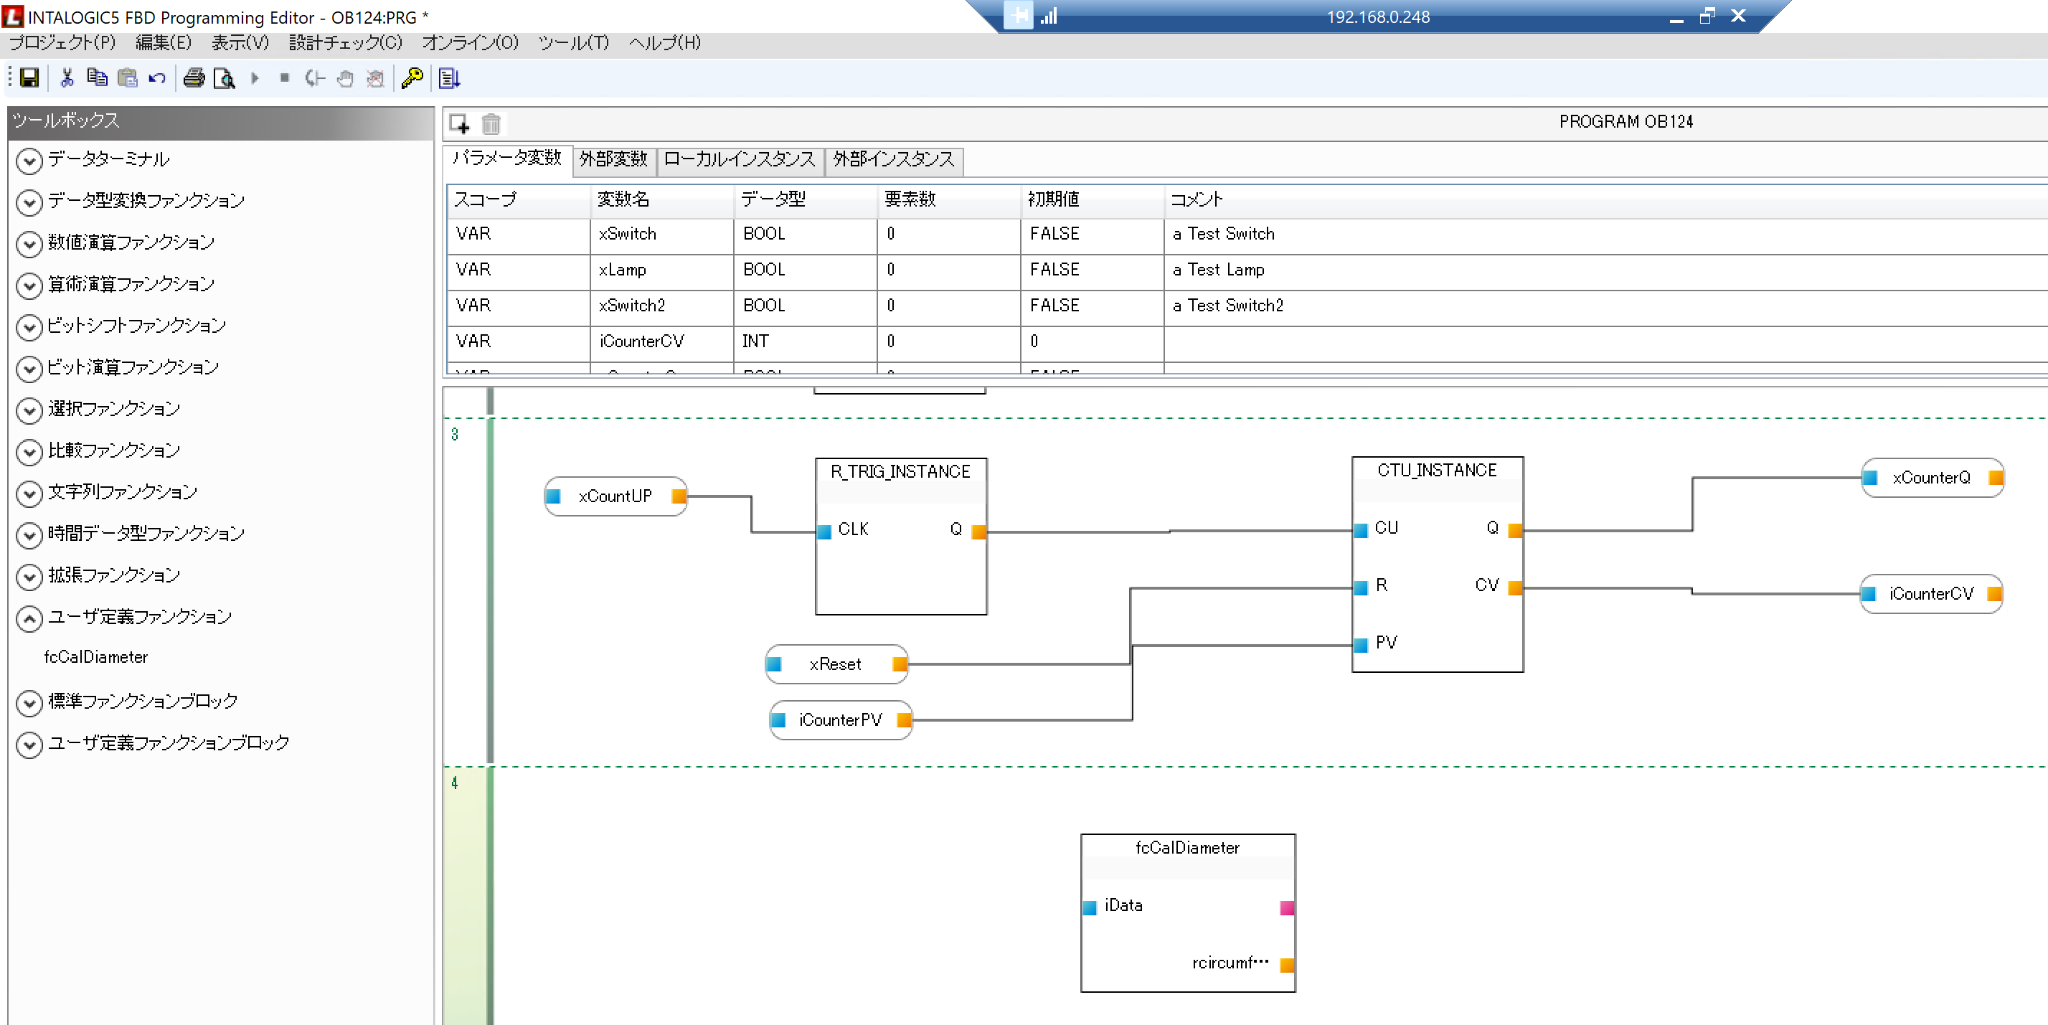
Task: Click the trash delete variable icon
Action: click(491, 123)
